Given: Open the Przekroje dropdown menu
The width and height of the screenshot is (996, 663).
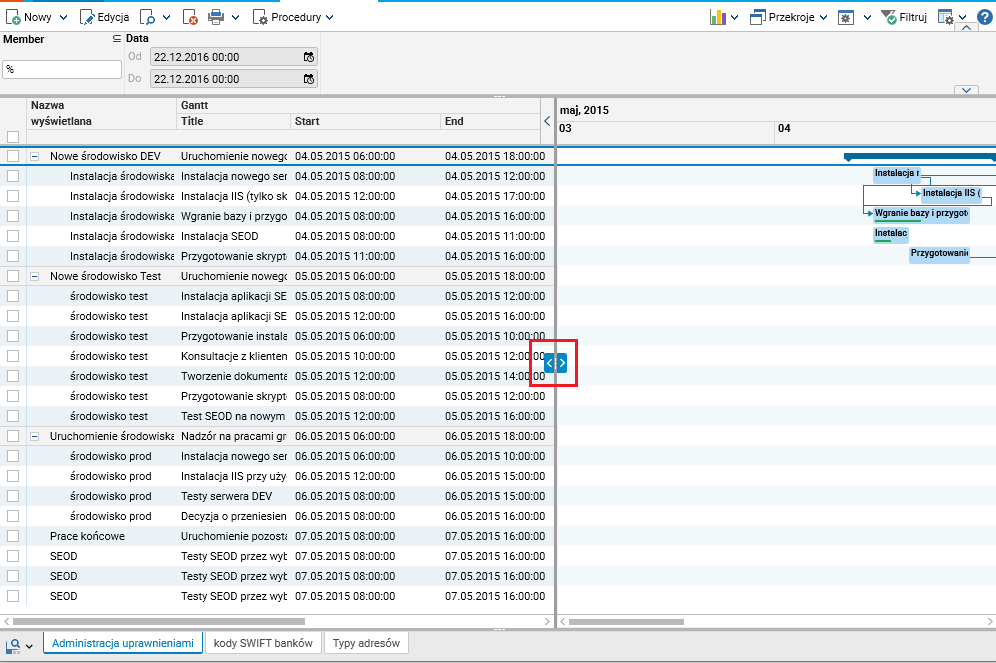Looking at the screenshot, I should coord(788,17).
